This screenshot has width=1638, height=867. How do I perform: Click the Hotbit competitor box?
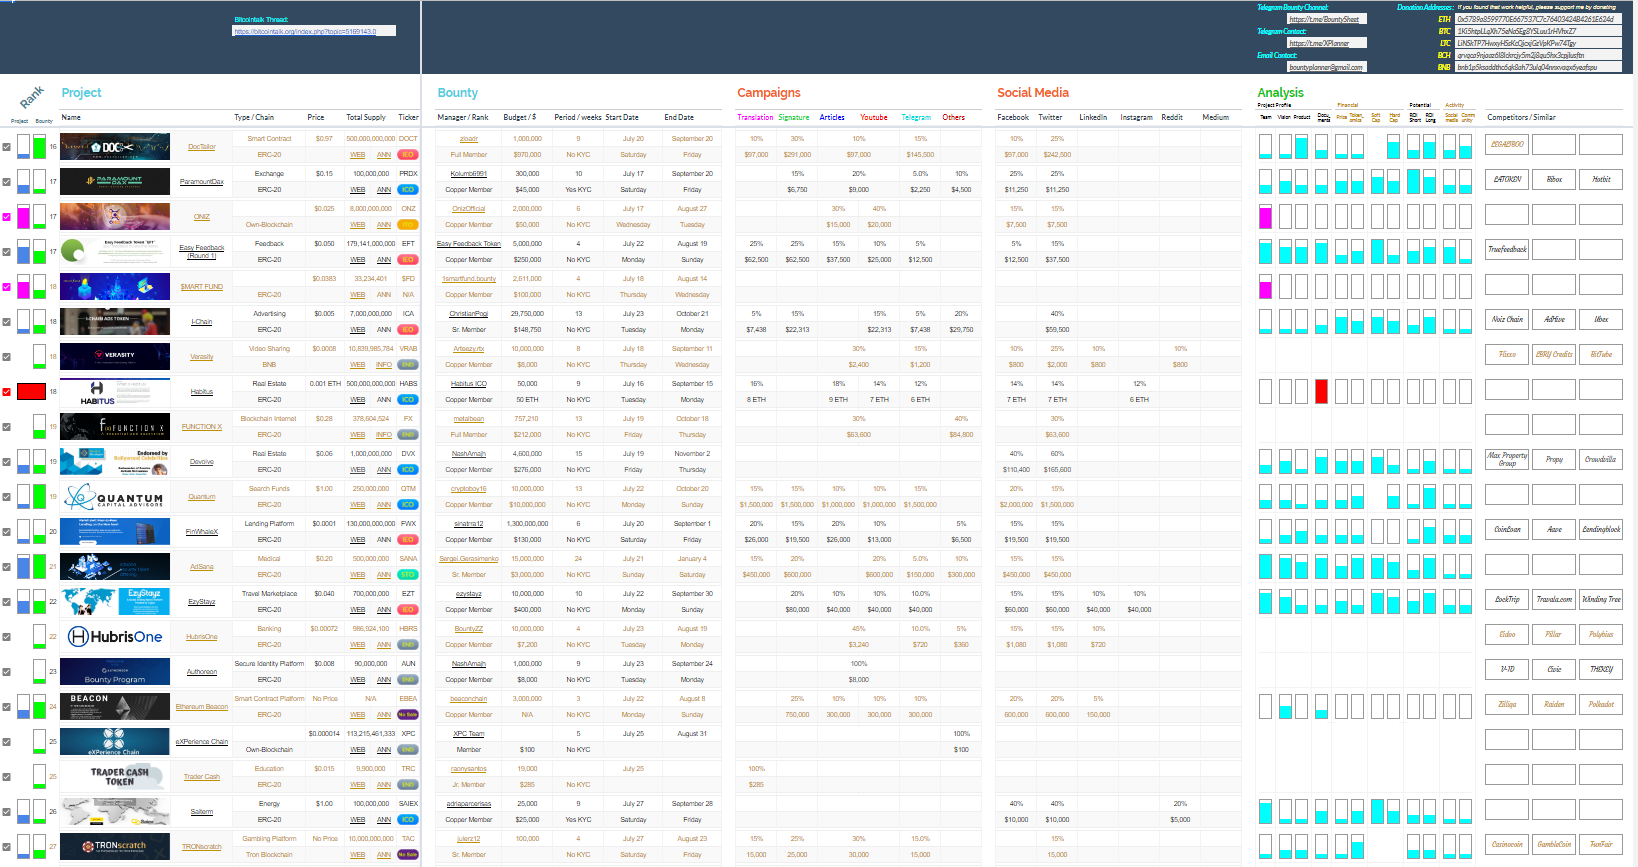[x=1601, y=180]
